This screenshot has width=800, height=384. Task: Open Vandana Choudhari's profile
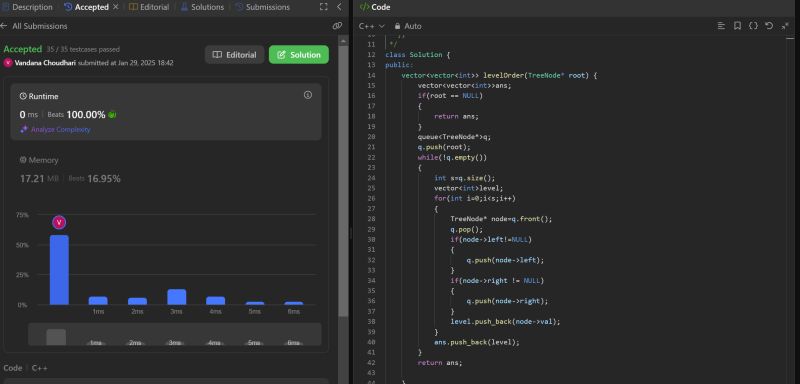click(45, 63)
